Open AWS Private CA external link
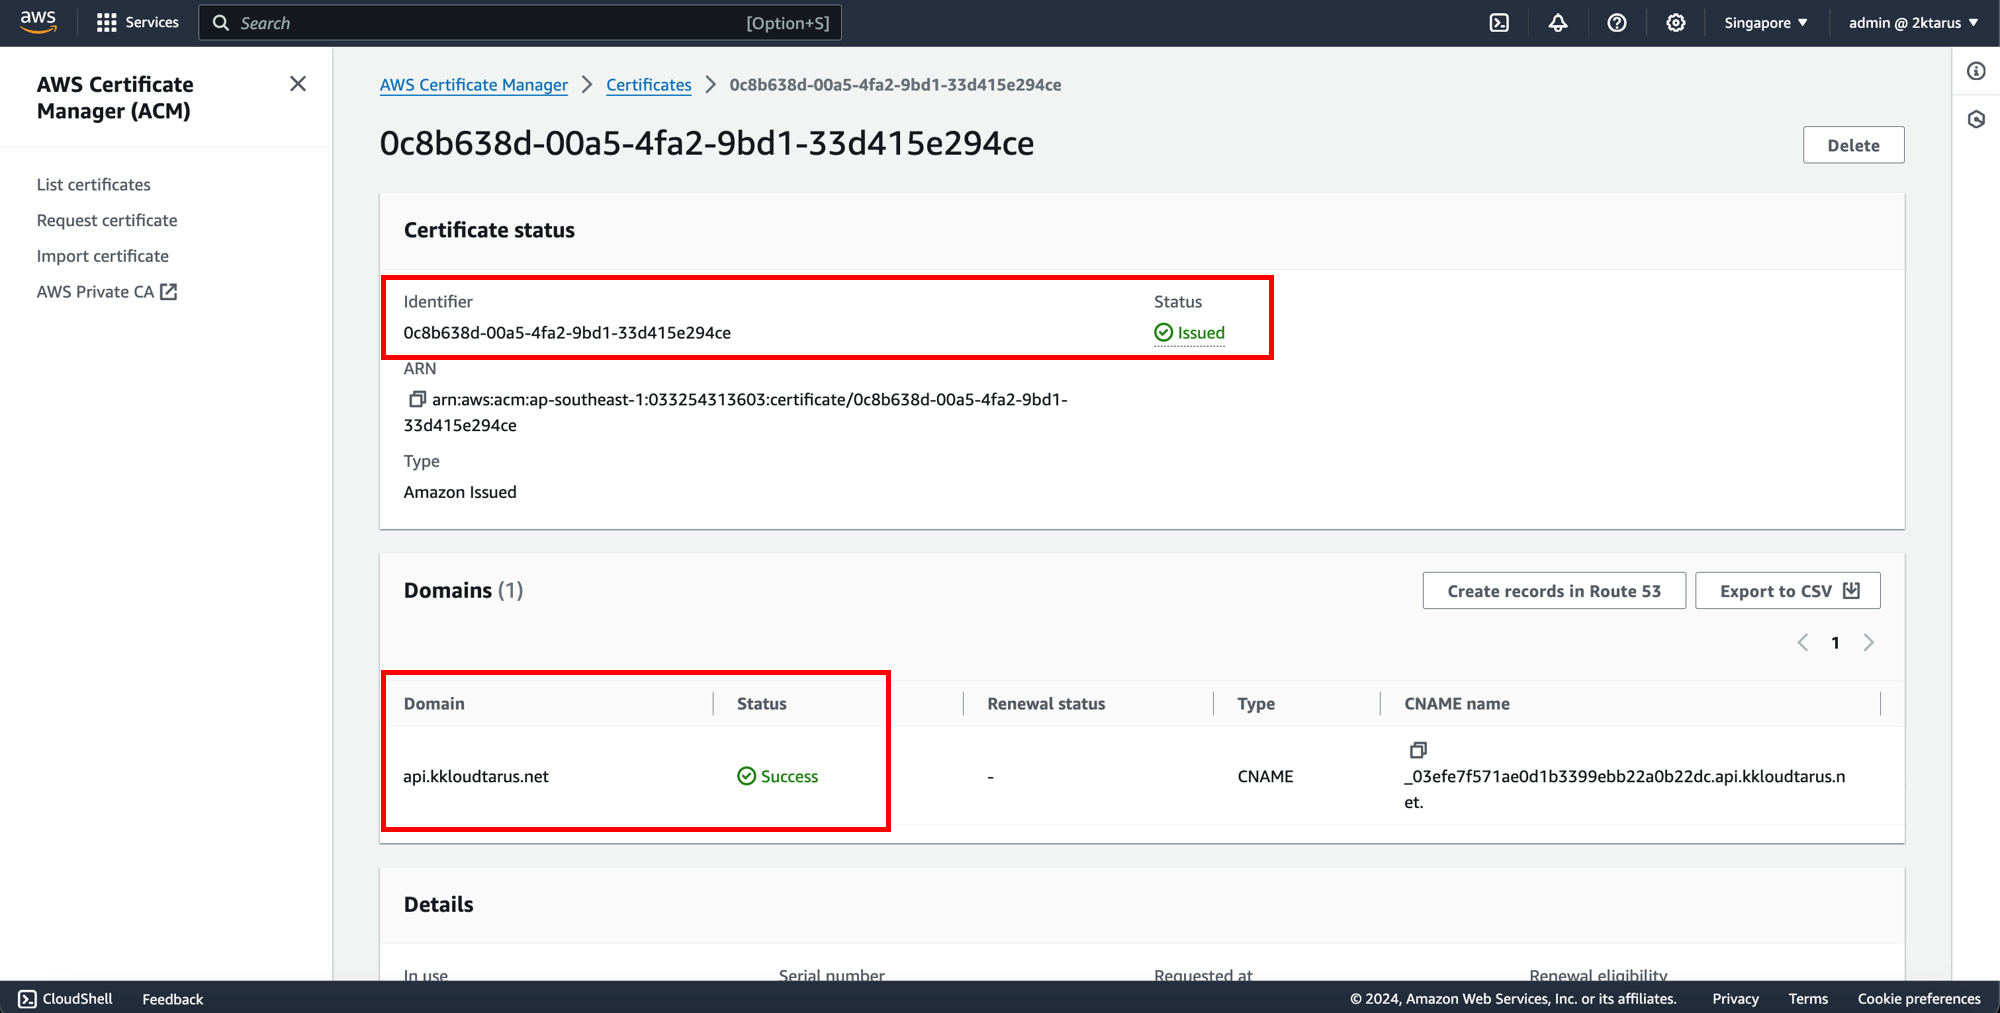Screen dimensions: 2000x1013 coord(107,292)
